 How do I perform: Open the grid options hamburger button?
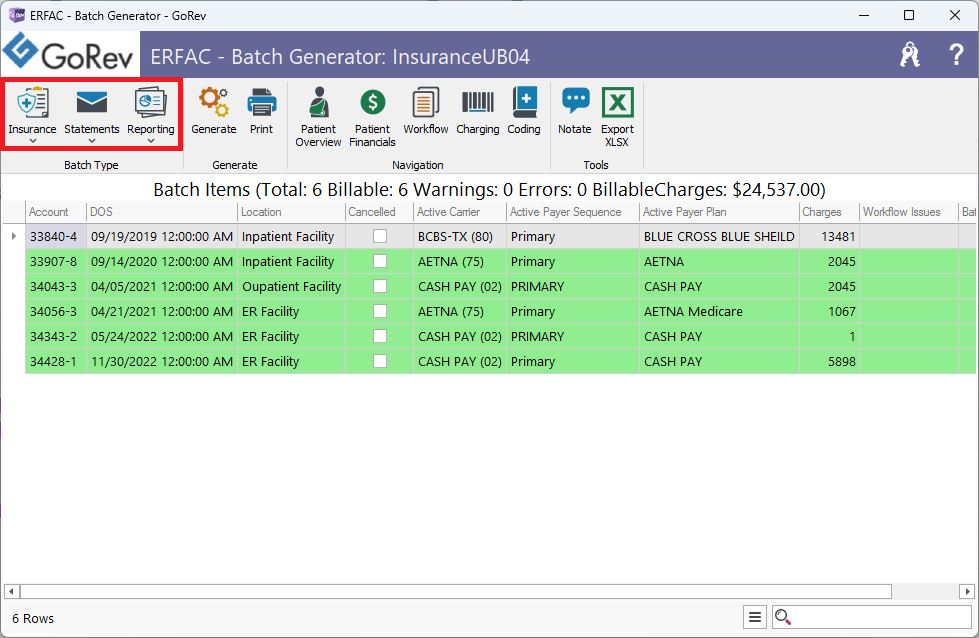click(755, 617)
